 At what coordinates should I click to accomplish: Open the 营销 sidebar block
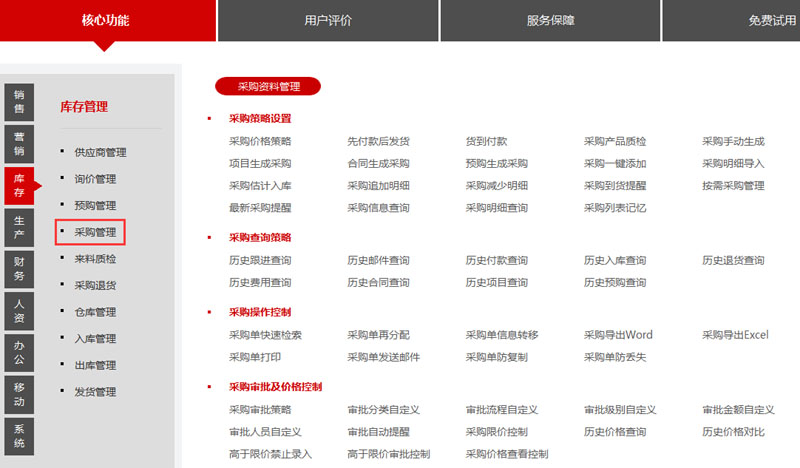tap(19, 144)
